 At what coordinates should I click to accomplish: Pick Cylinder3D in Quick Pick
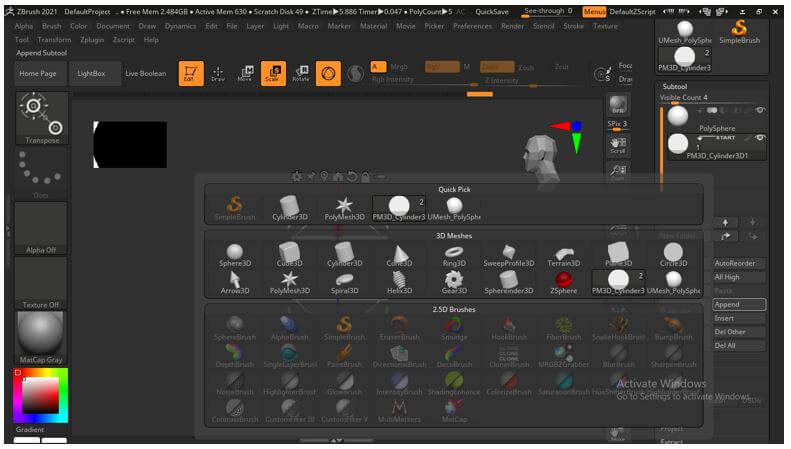pos(290,209)
